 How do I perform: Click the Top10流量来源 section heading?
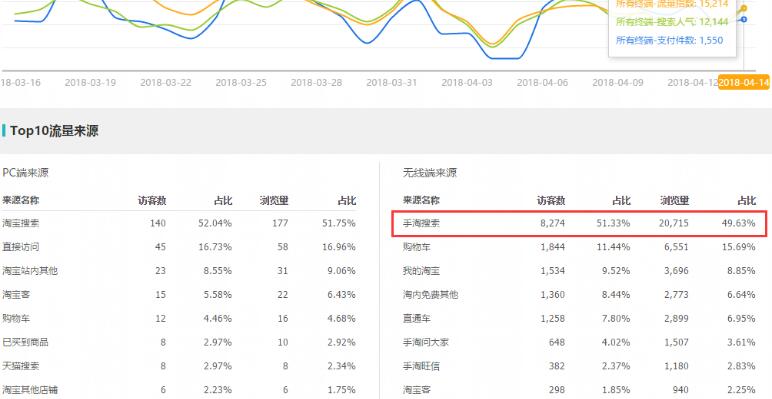click(x=54, y=131)
